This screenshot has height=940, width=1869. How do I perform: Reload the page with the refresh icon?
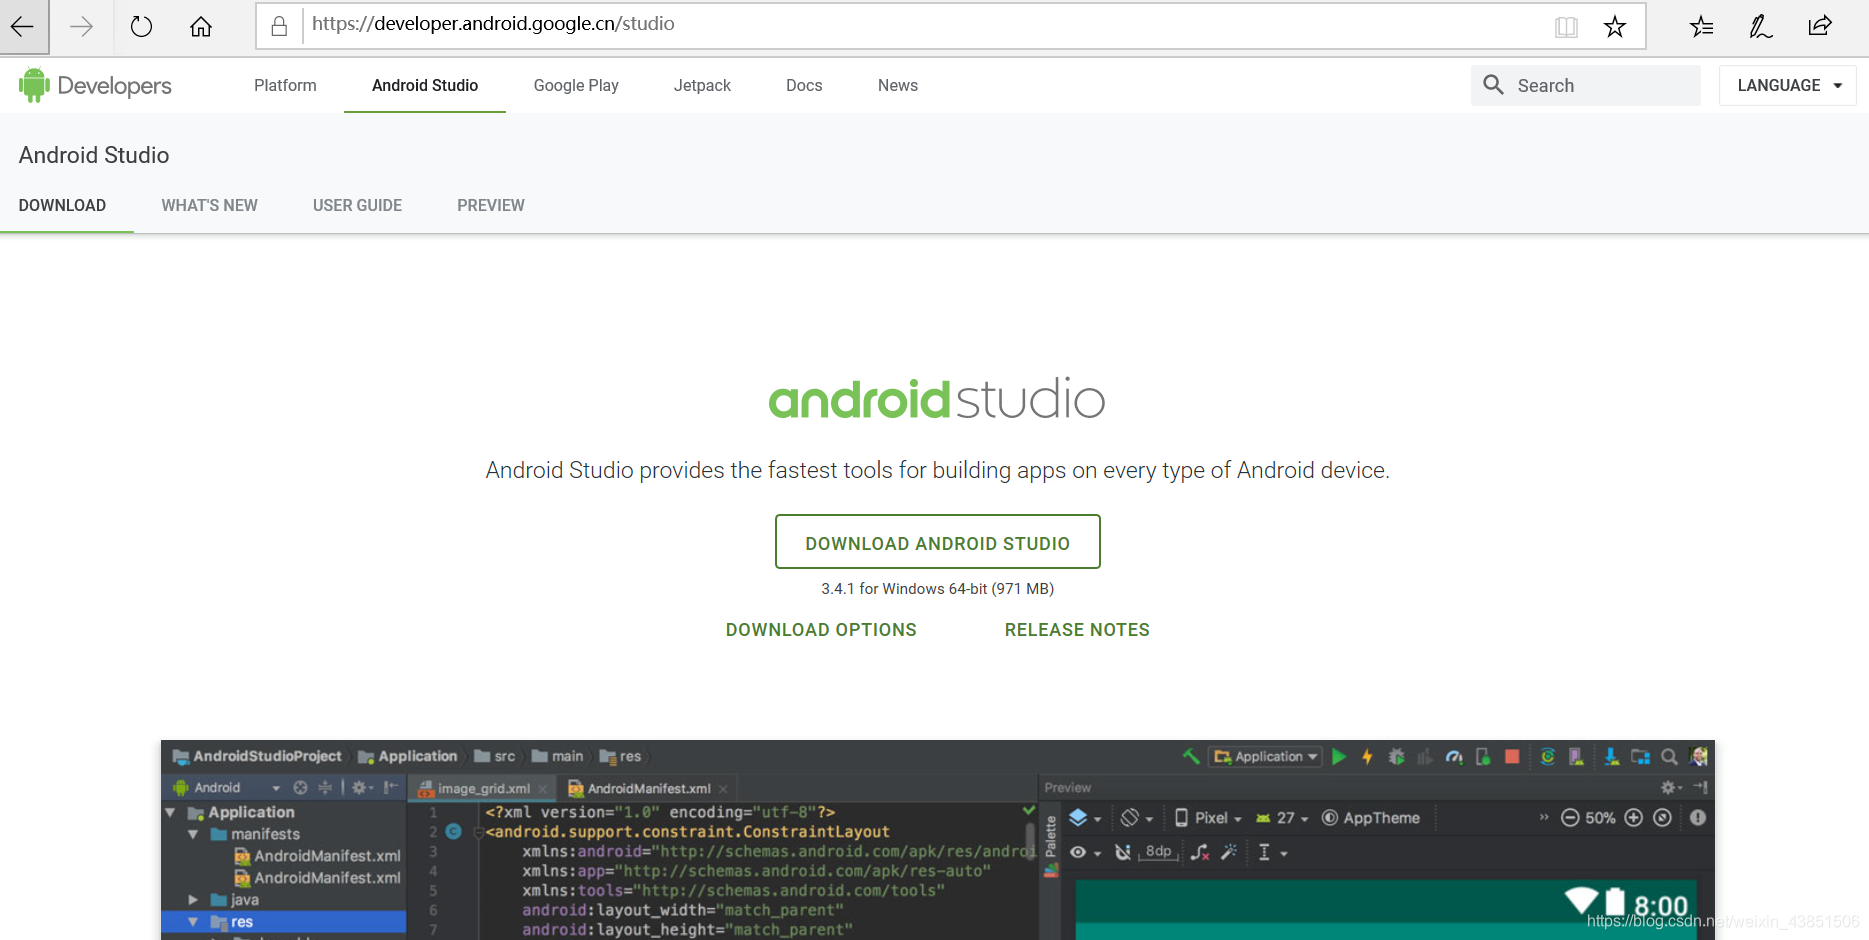point(141,27)
